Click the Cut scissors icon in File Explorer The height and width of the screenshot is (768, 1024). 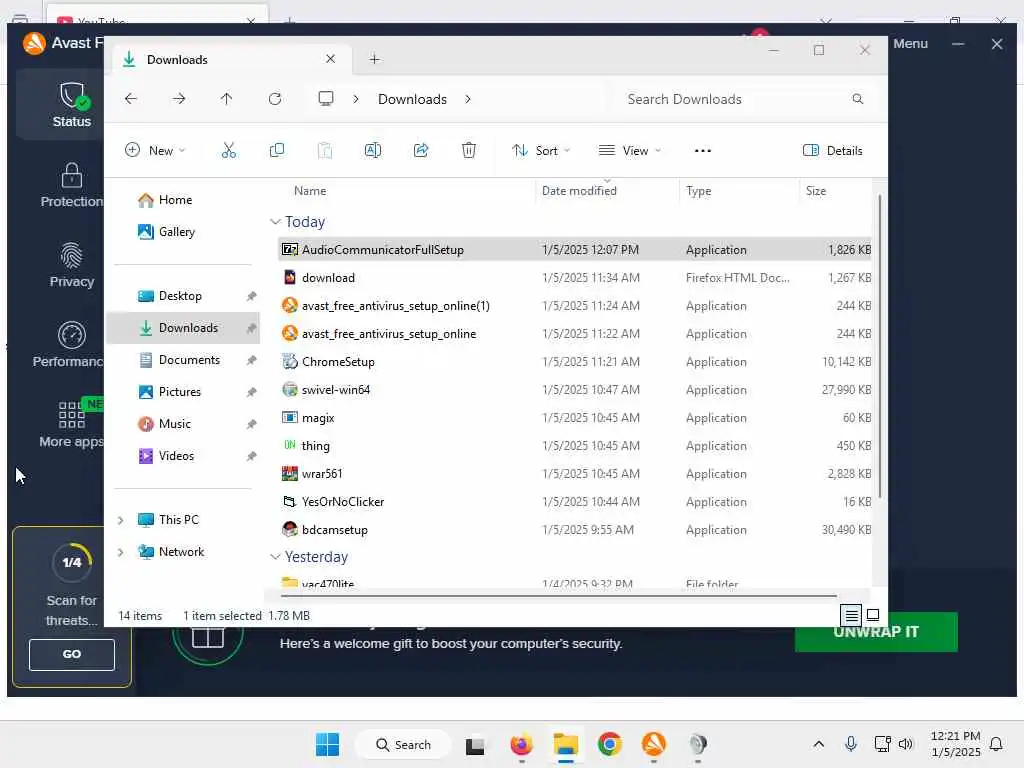coord(229,151)
